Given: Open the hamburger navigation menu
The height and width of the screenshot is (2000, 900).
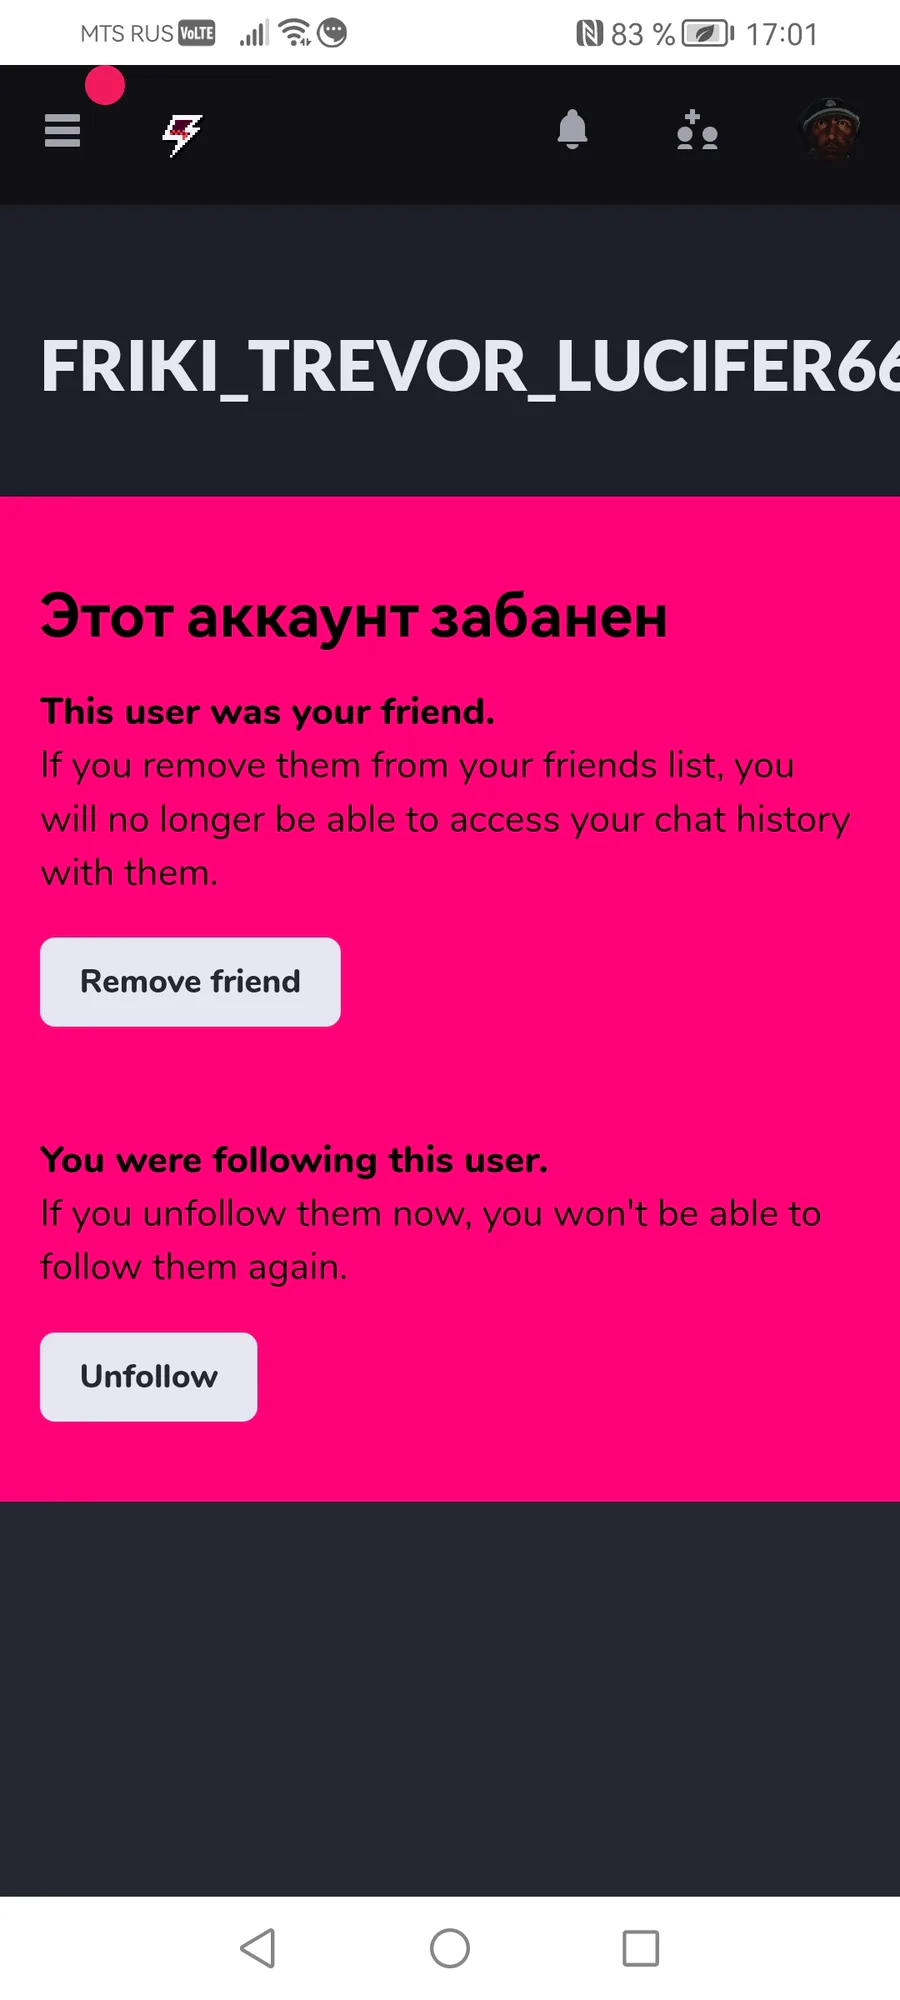Looking at the screenshot, I should click(x=62, y=130).
